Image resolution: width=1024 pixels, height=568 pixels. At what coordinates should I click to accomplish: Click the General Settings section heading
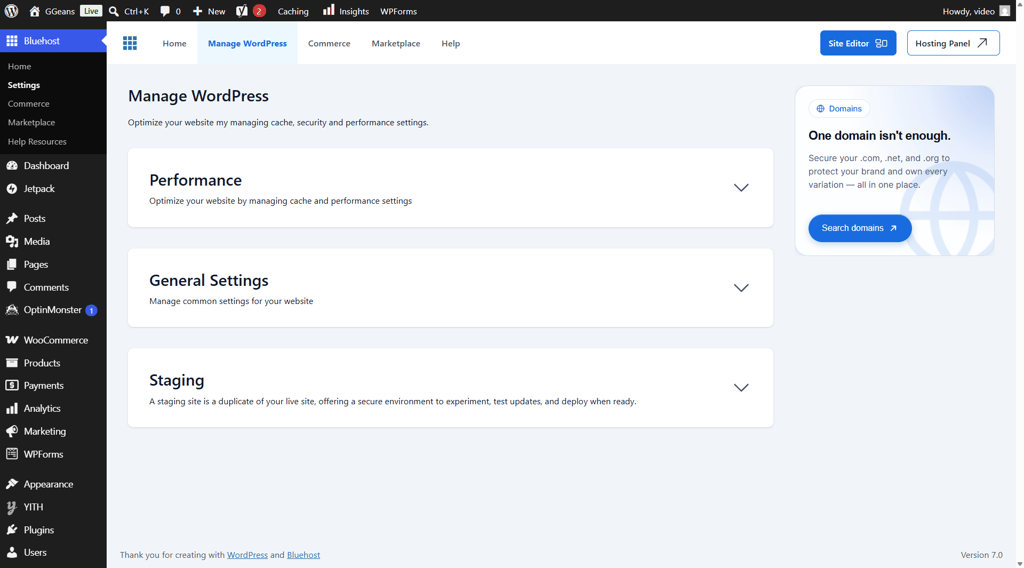click(x=208, y=280)
